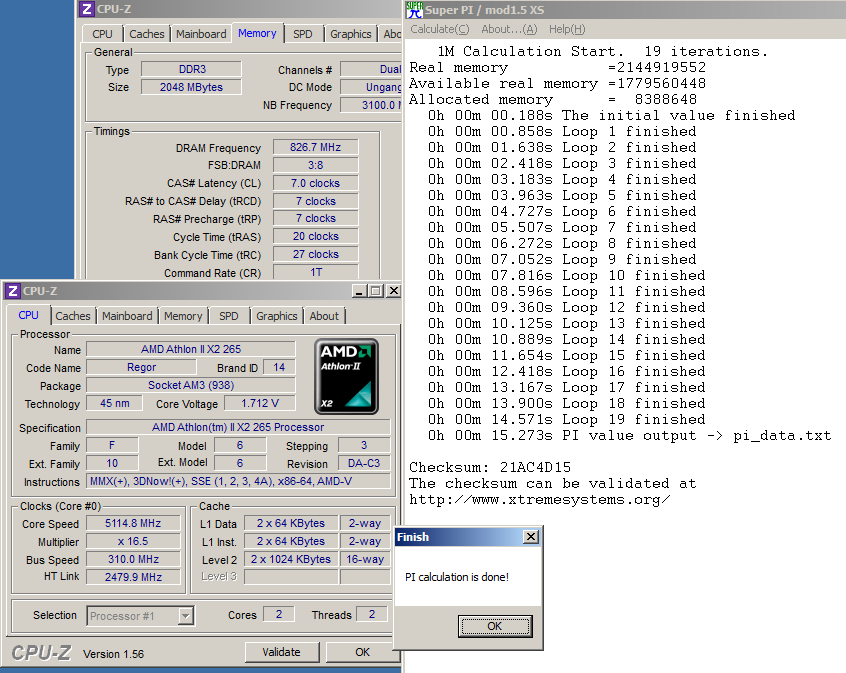
Task: Click the FSB:DRAM value 3:8
Action: click(x=316, y=165)
